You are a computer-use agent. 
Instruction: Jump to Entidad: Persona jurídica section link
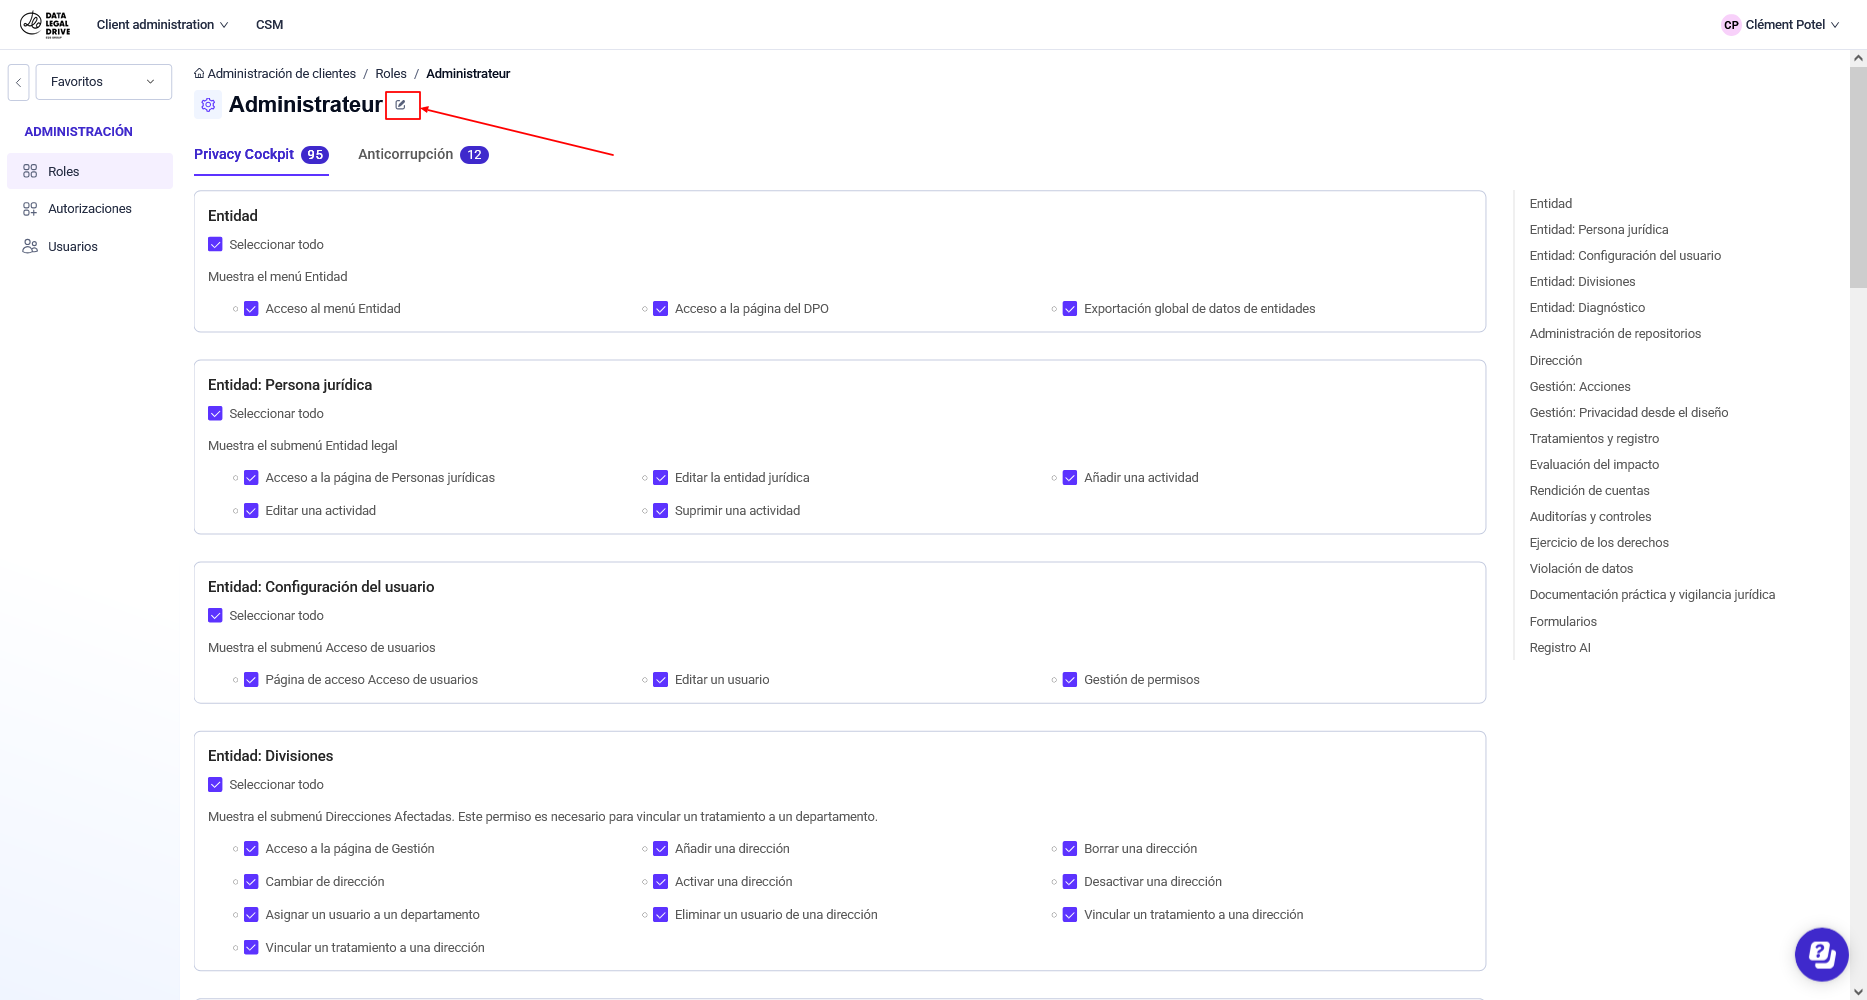[x=1599, y=230]
